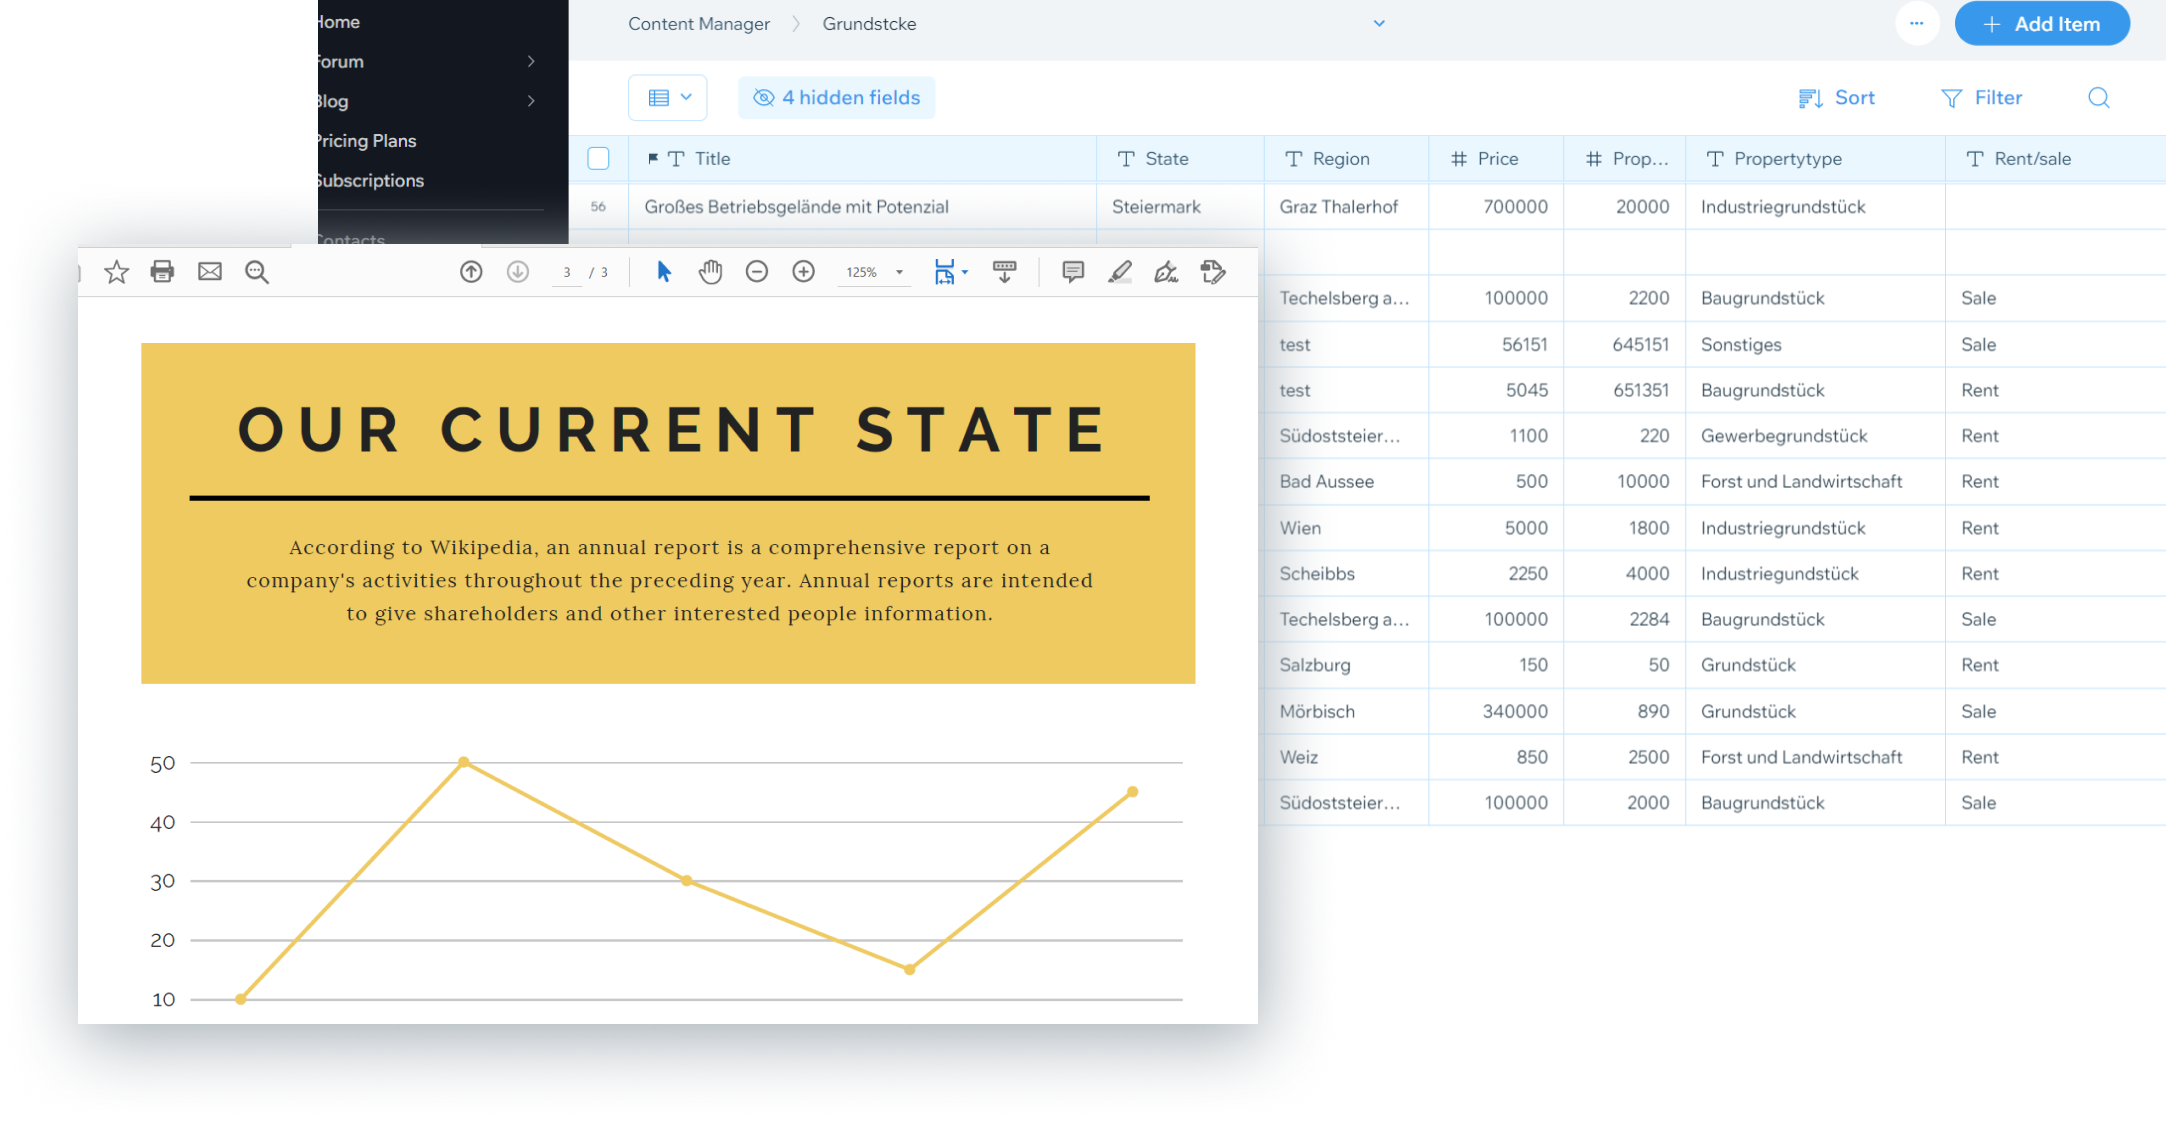Open the Add Comment sticky note tool

click(1073, 271)
